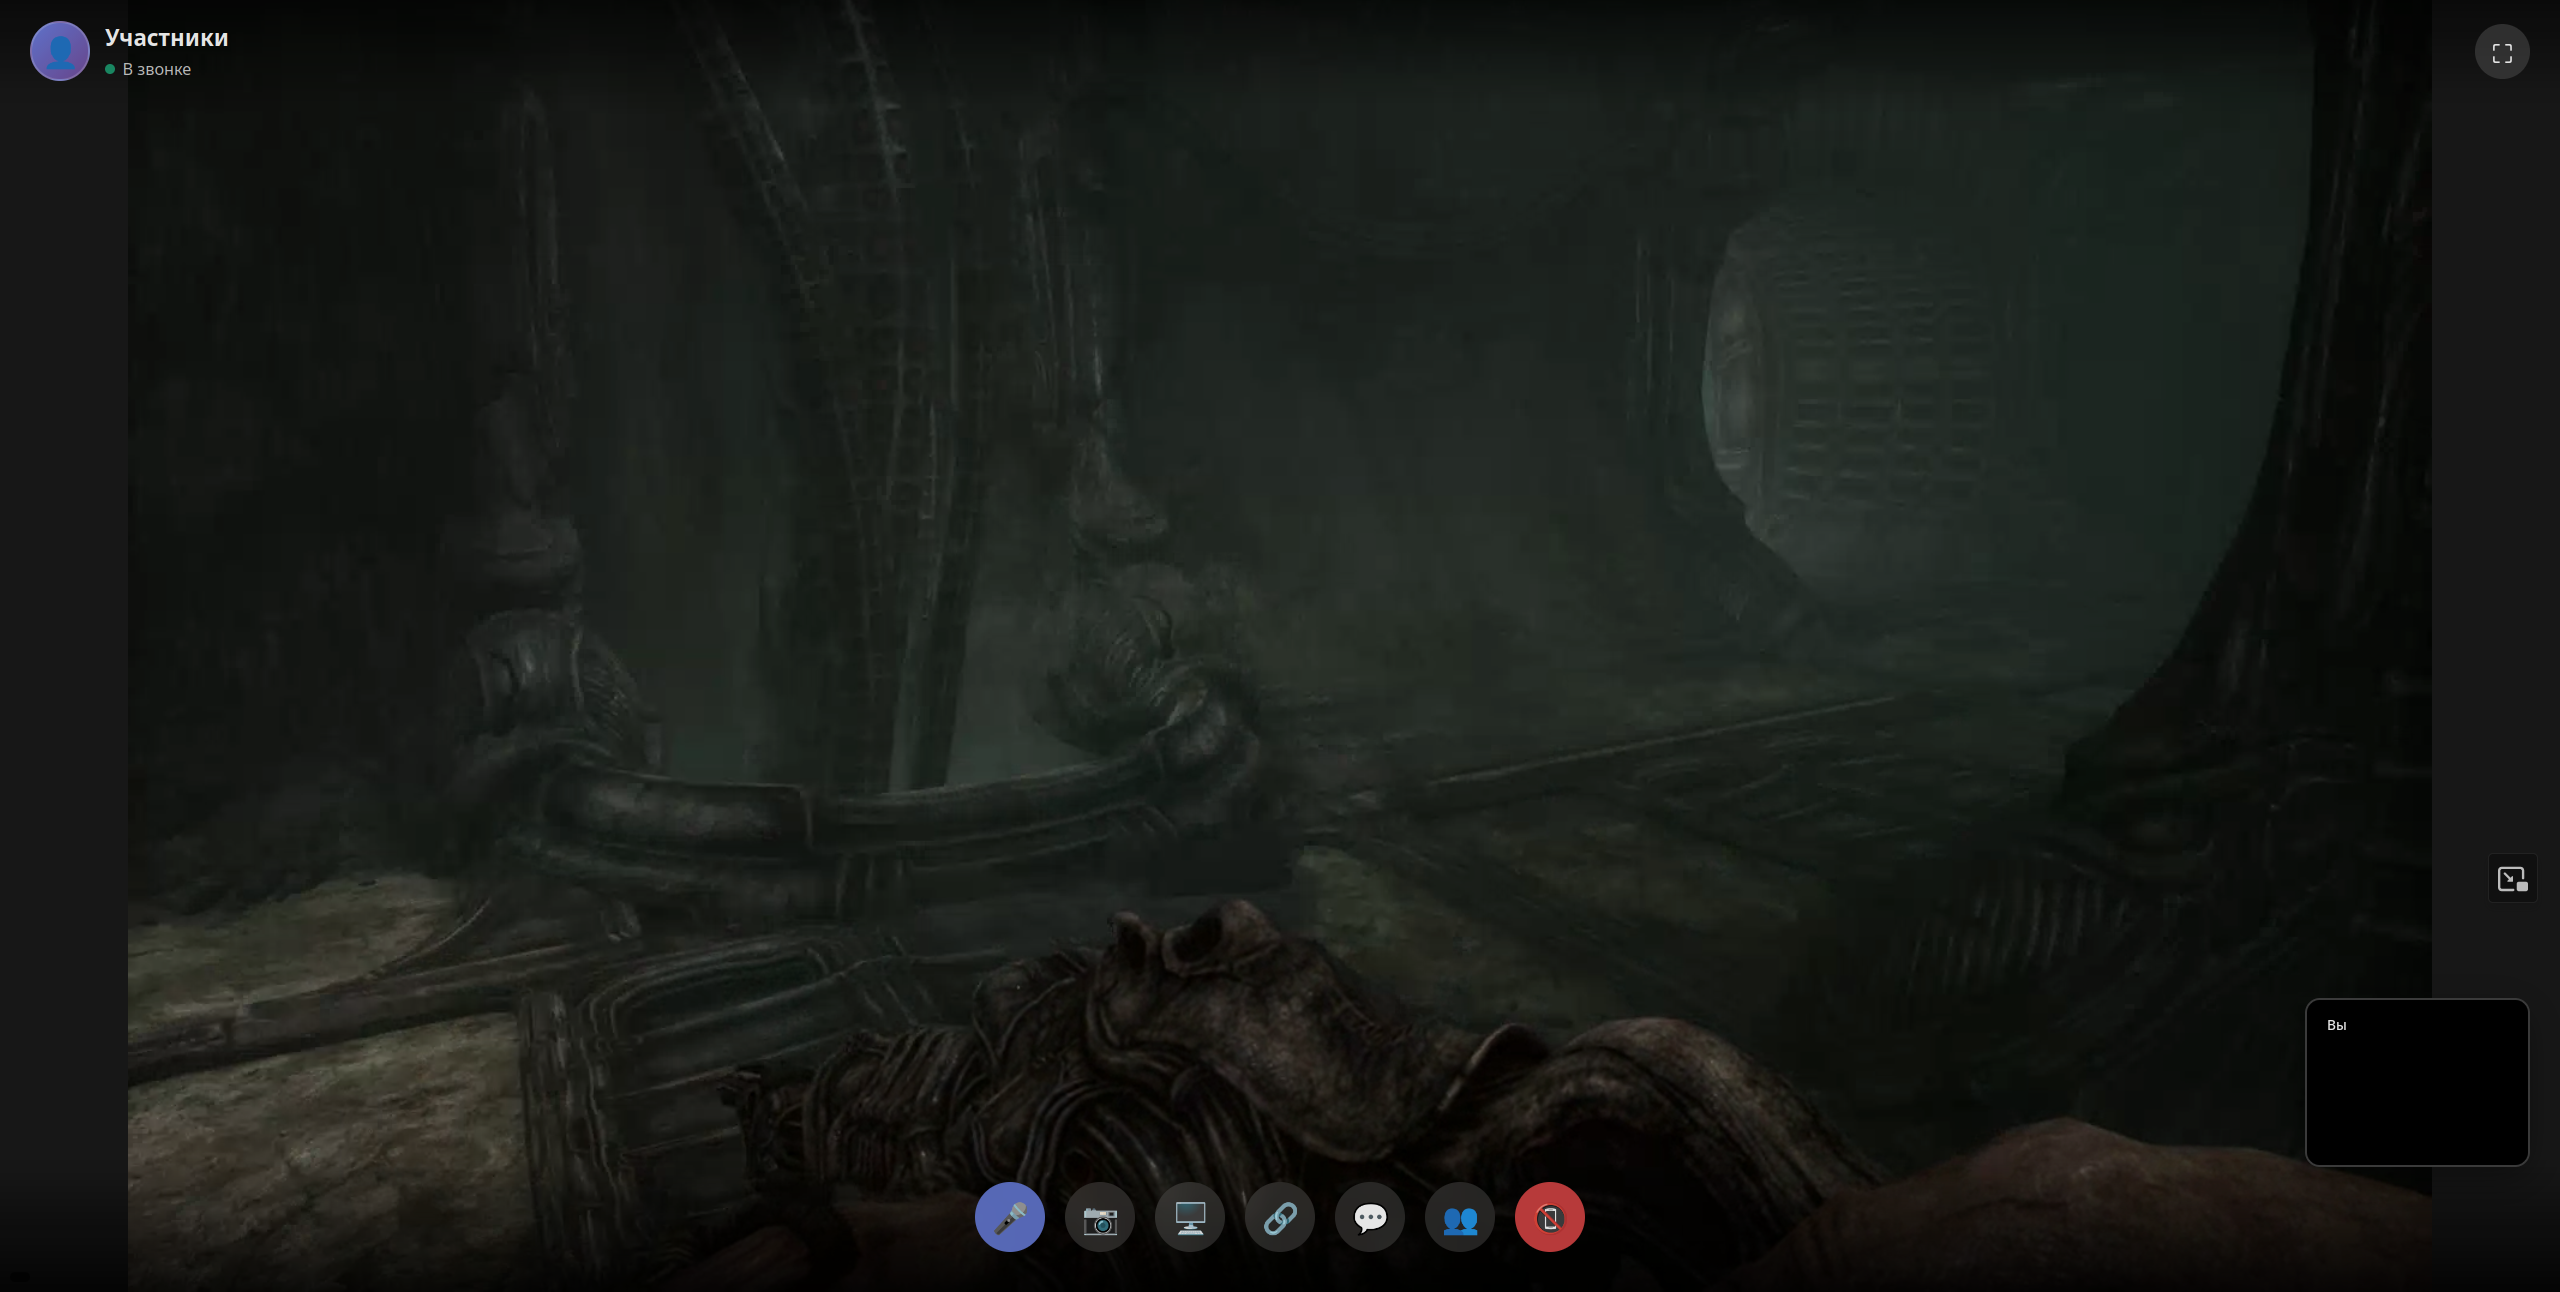End the call with the red button

point(1550,1217)
